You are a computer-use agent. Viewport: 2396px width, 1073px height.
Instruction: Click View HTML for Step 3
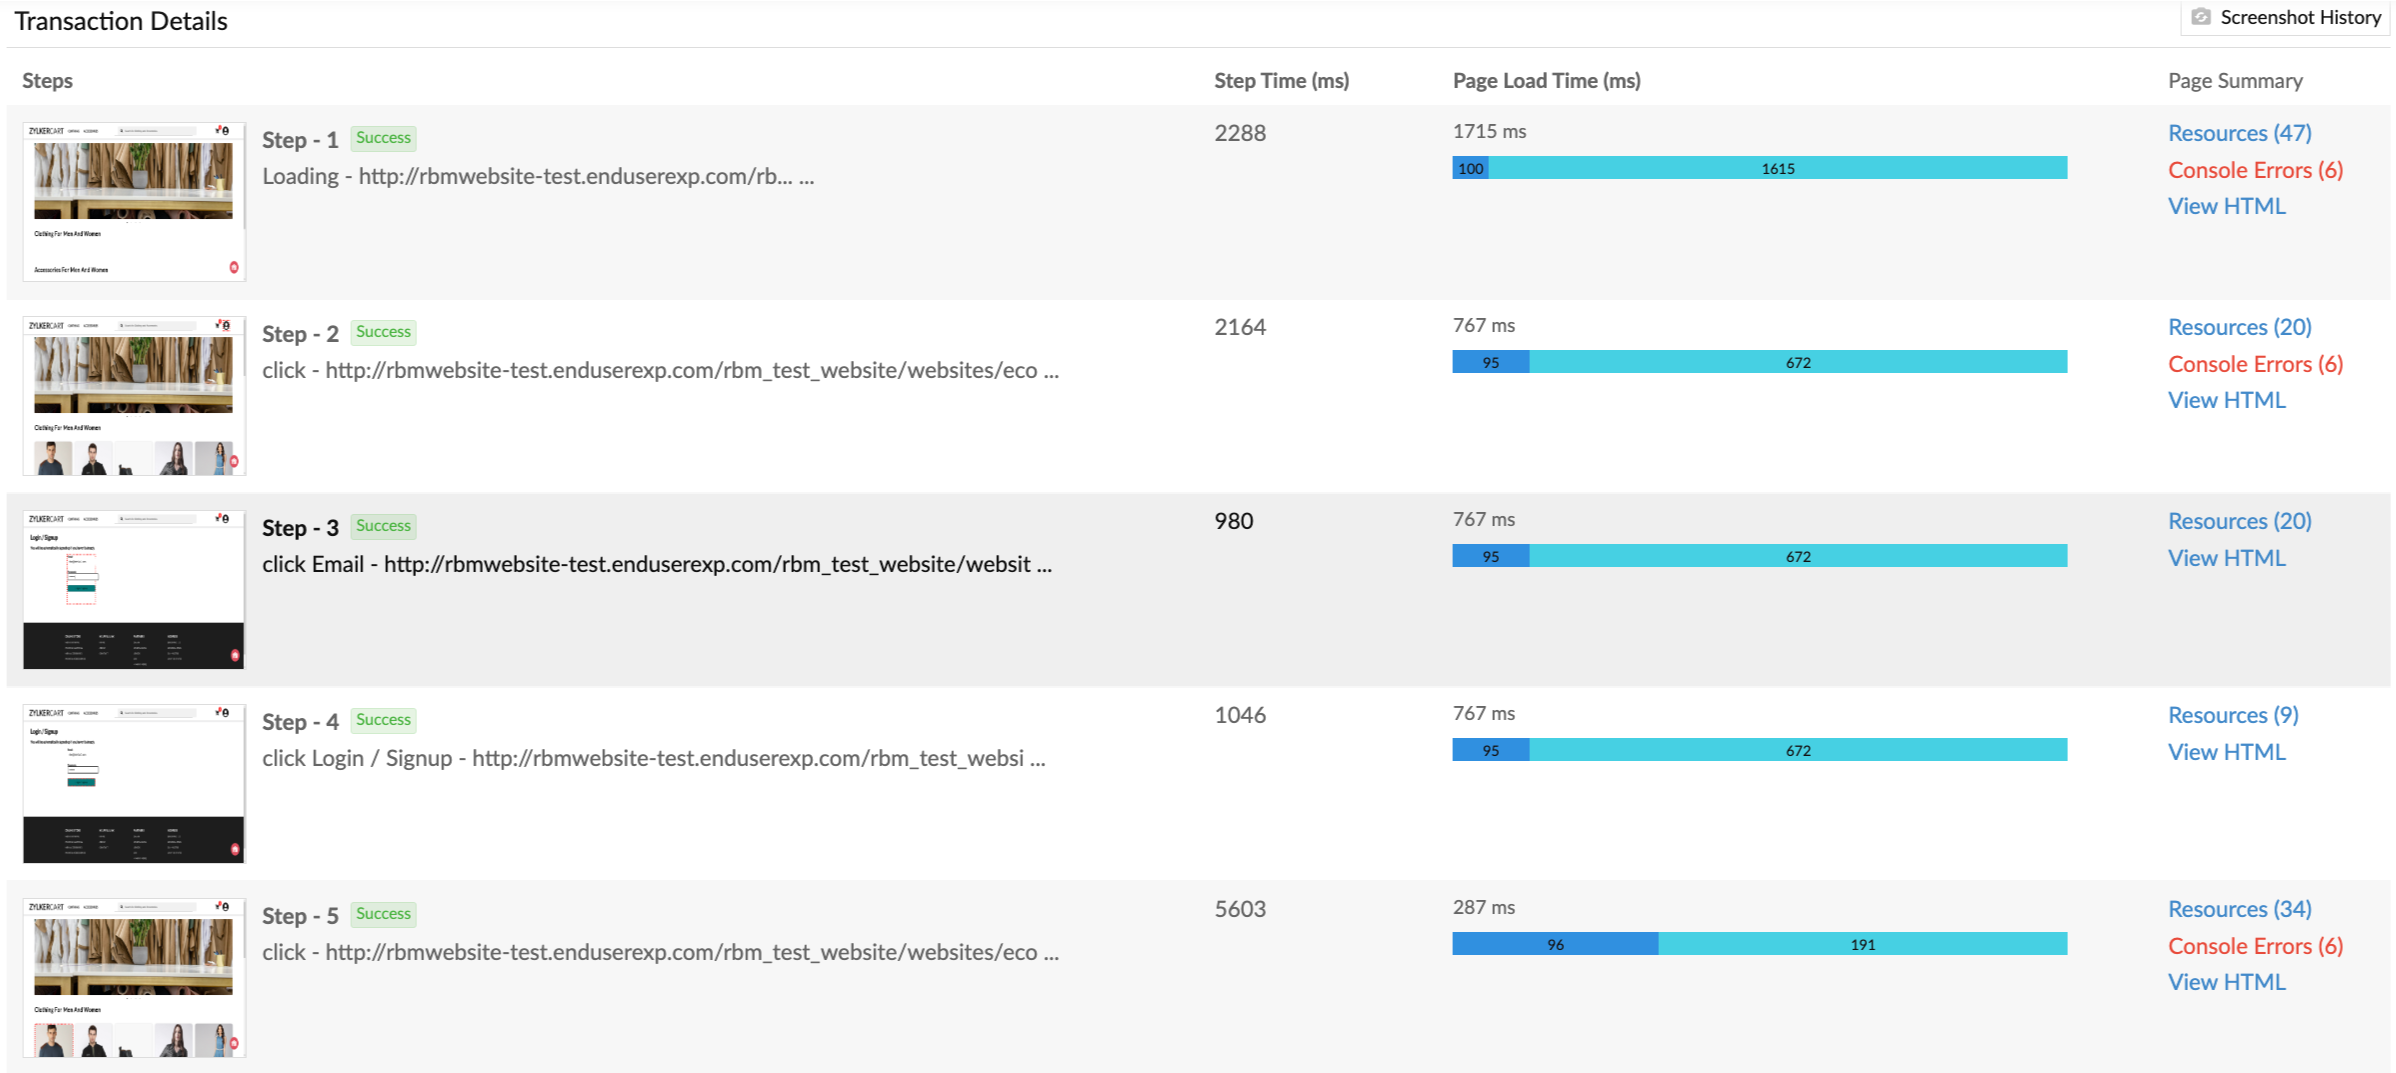(x=2226, y=558)
